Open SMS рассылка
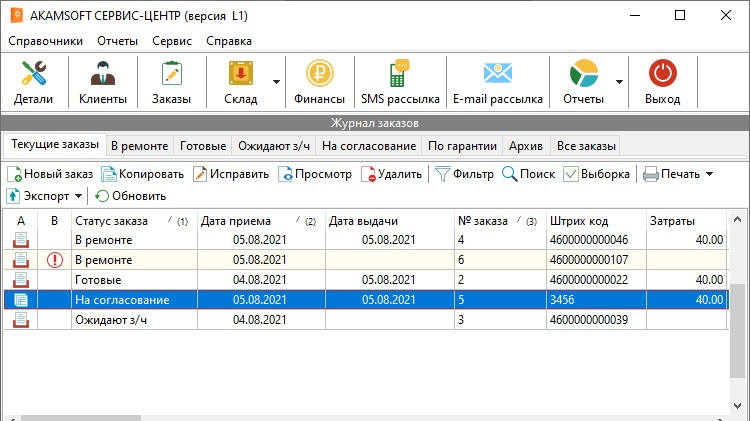Viewport: 750px width, 421px height. [400, 82]
